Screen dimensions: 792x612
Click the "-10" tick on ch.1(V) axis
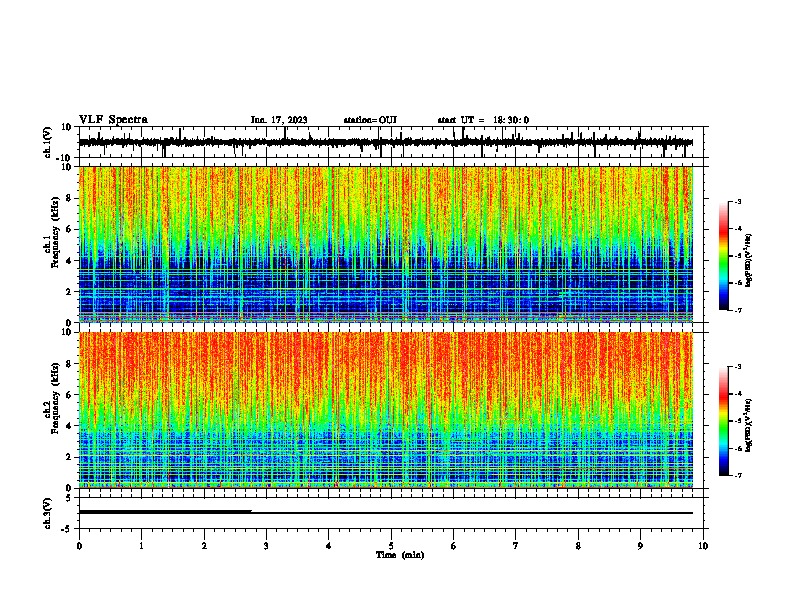coord(65,158)
